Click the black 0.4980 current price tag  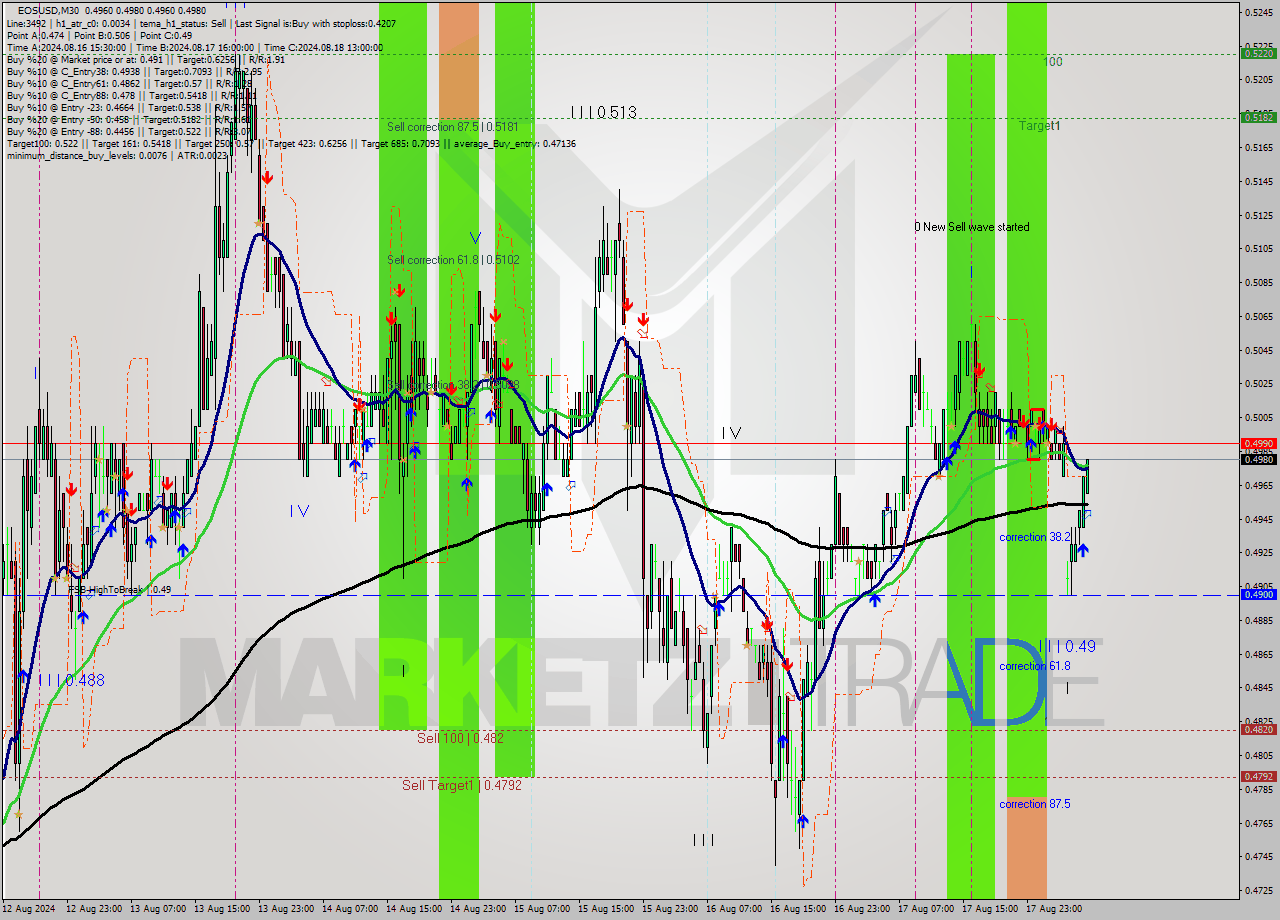[x=1258, y=459]
